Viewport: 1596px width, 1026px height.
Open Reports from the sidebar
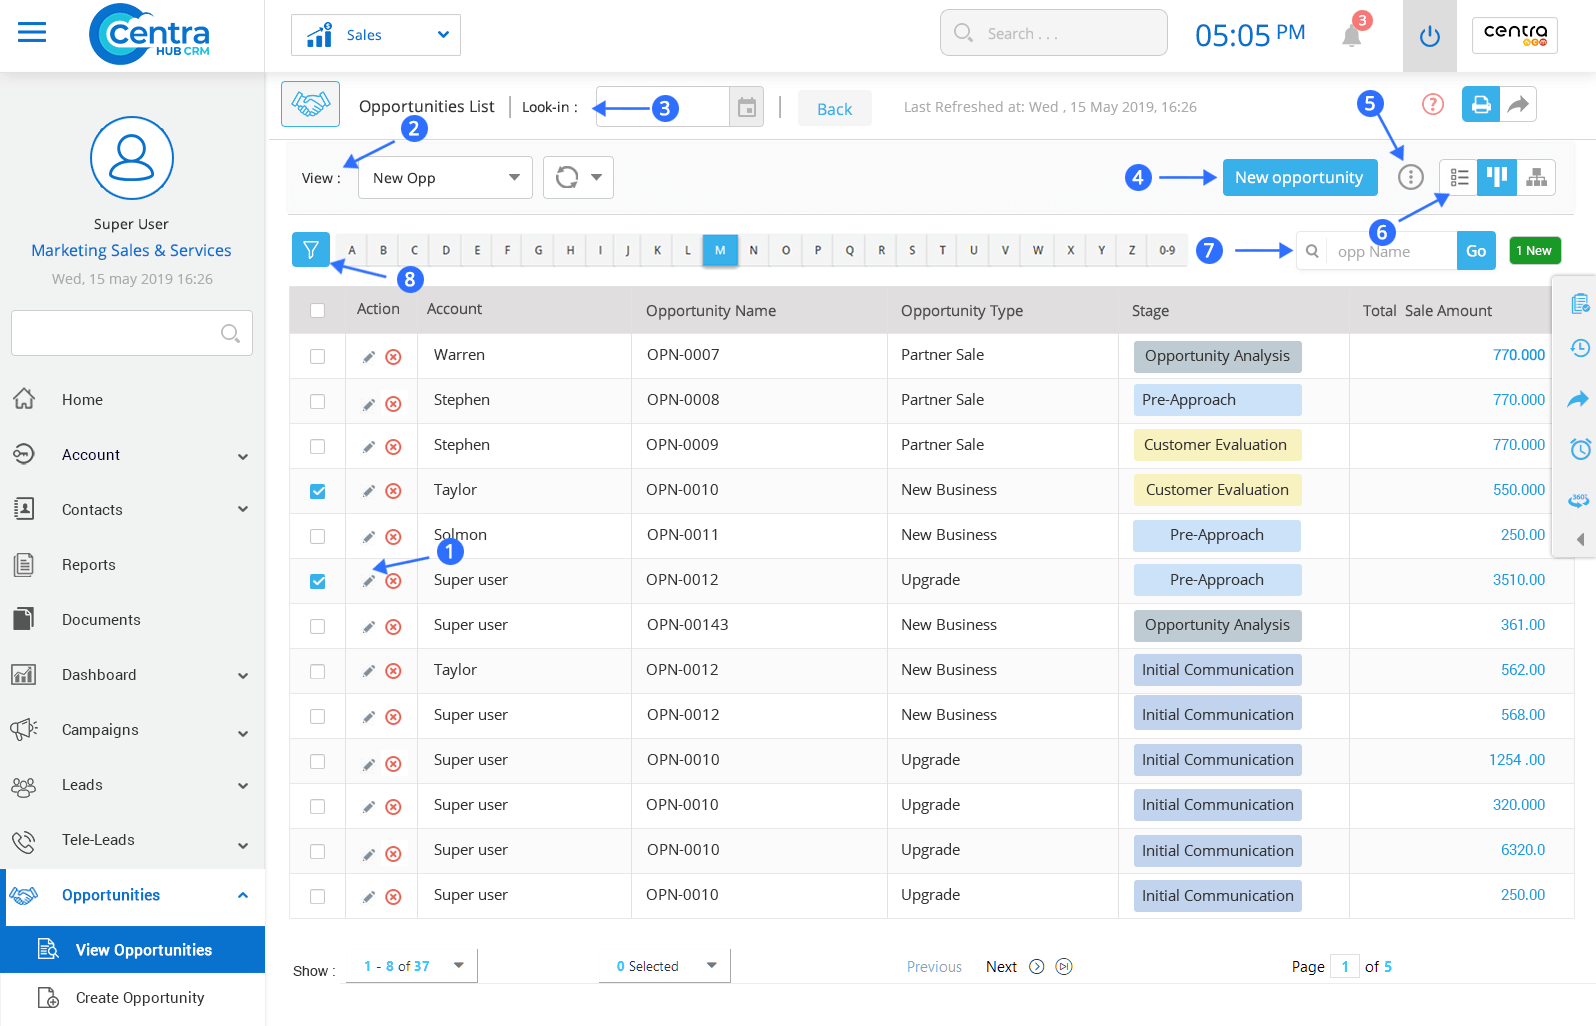coord(89,565)
